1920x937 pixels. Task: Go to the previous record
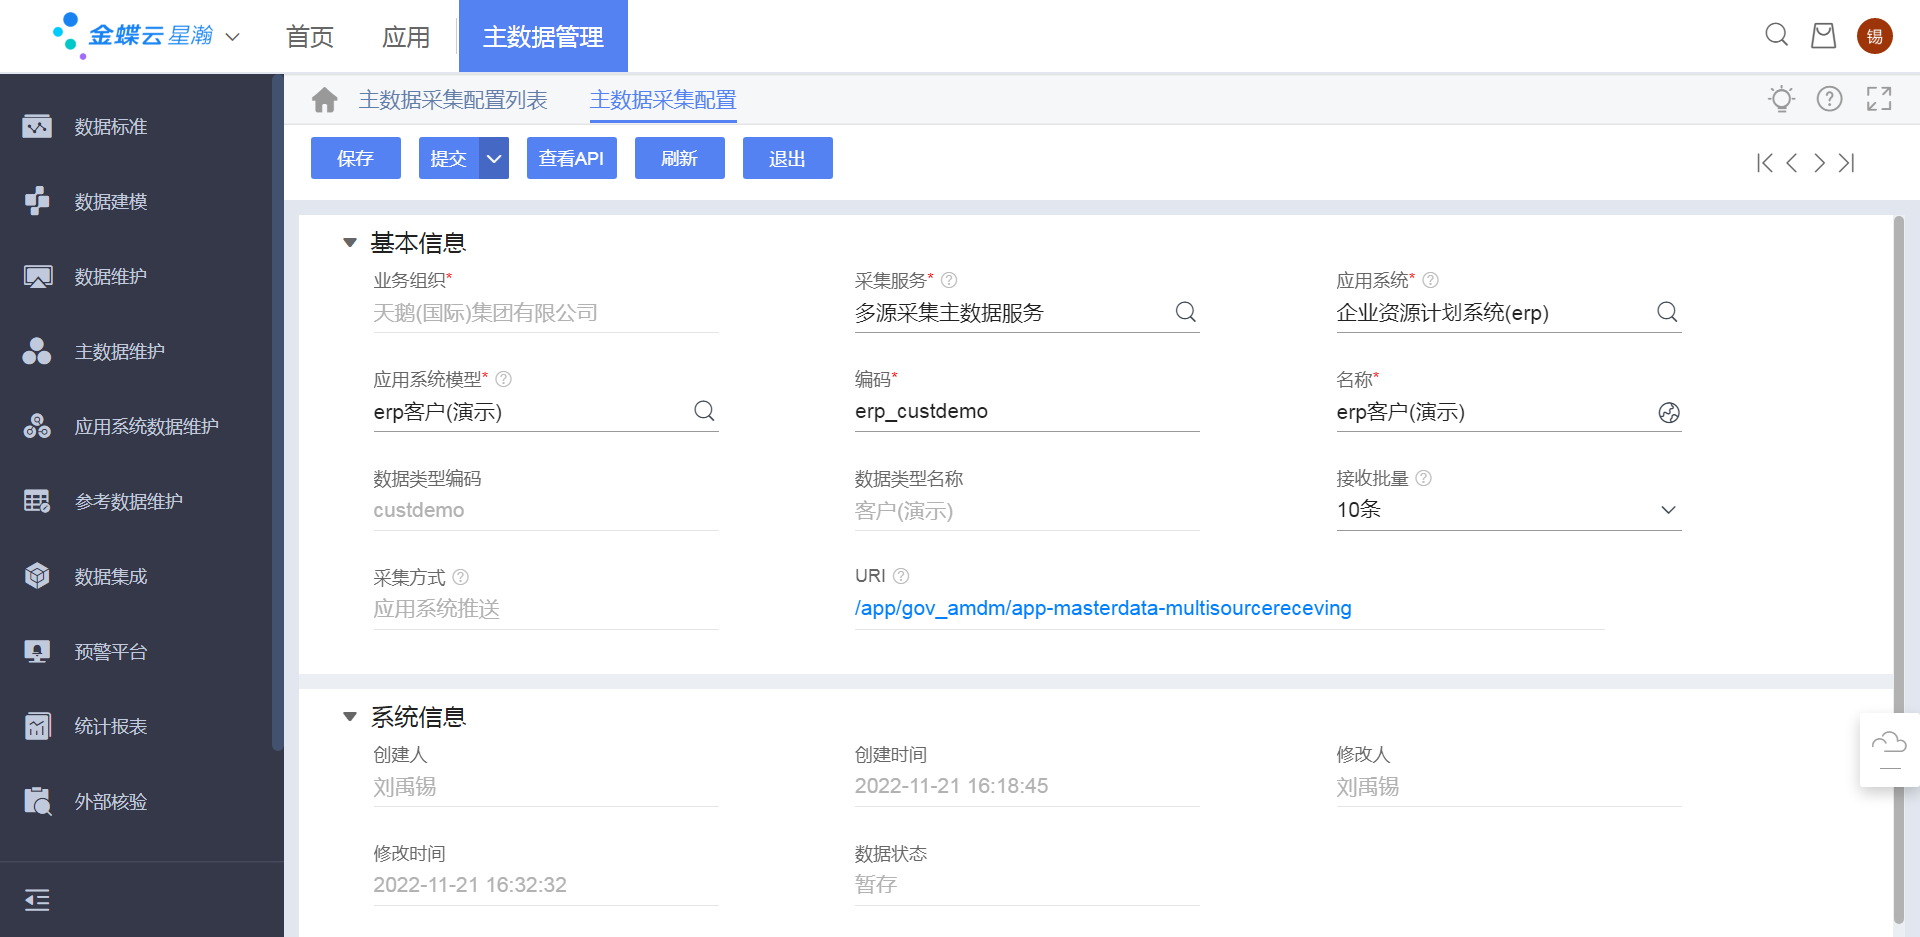tap(1792, 163)
